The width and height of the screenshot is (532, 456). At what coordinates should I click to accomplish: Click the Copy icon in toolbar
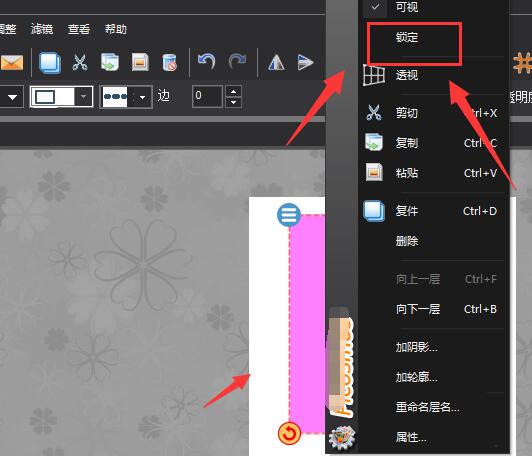110,62
